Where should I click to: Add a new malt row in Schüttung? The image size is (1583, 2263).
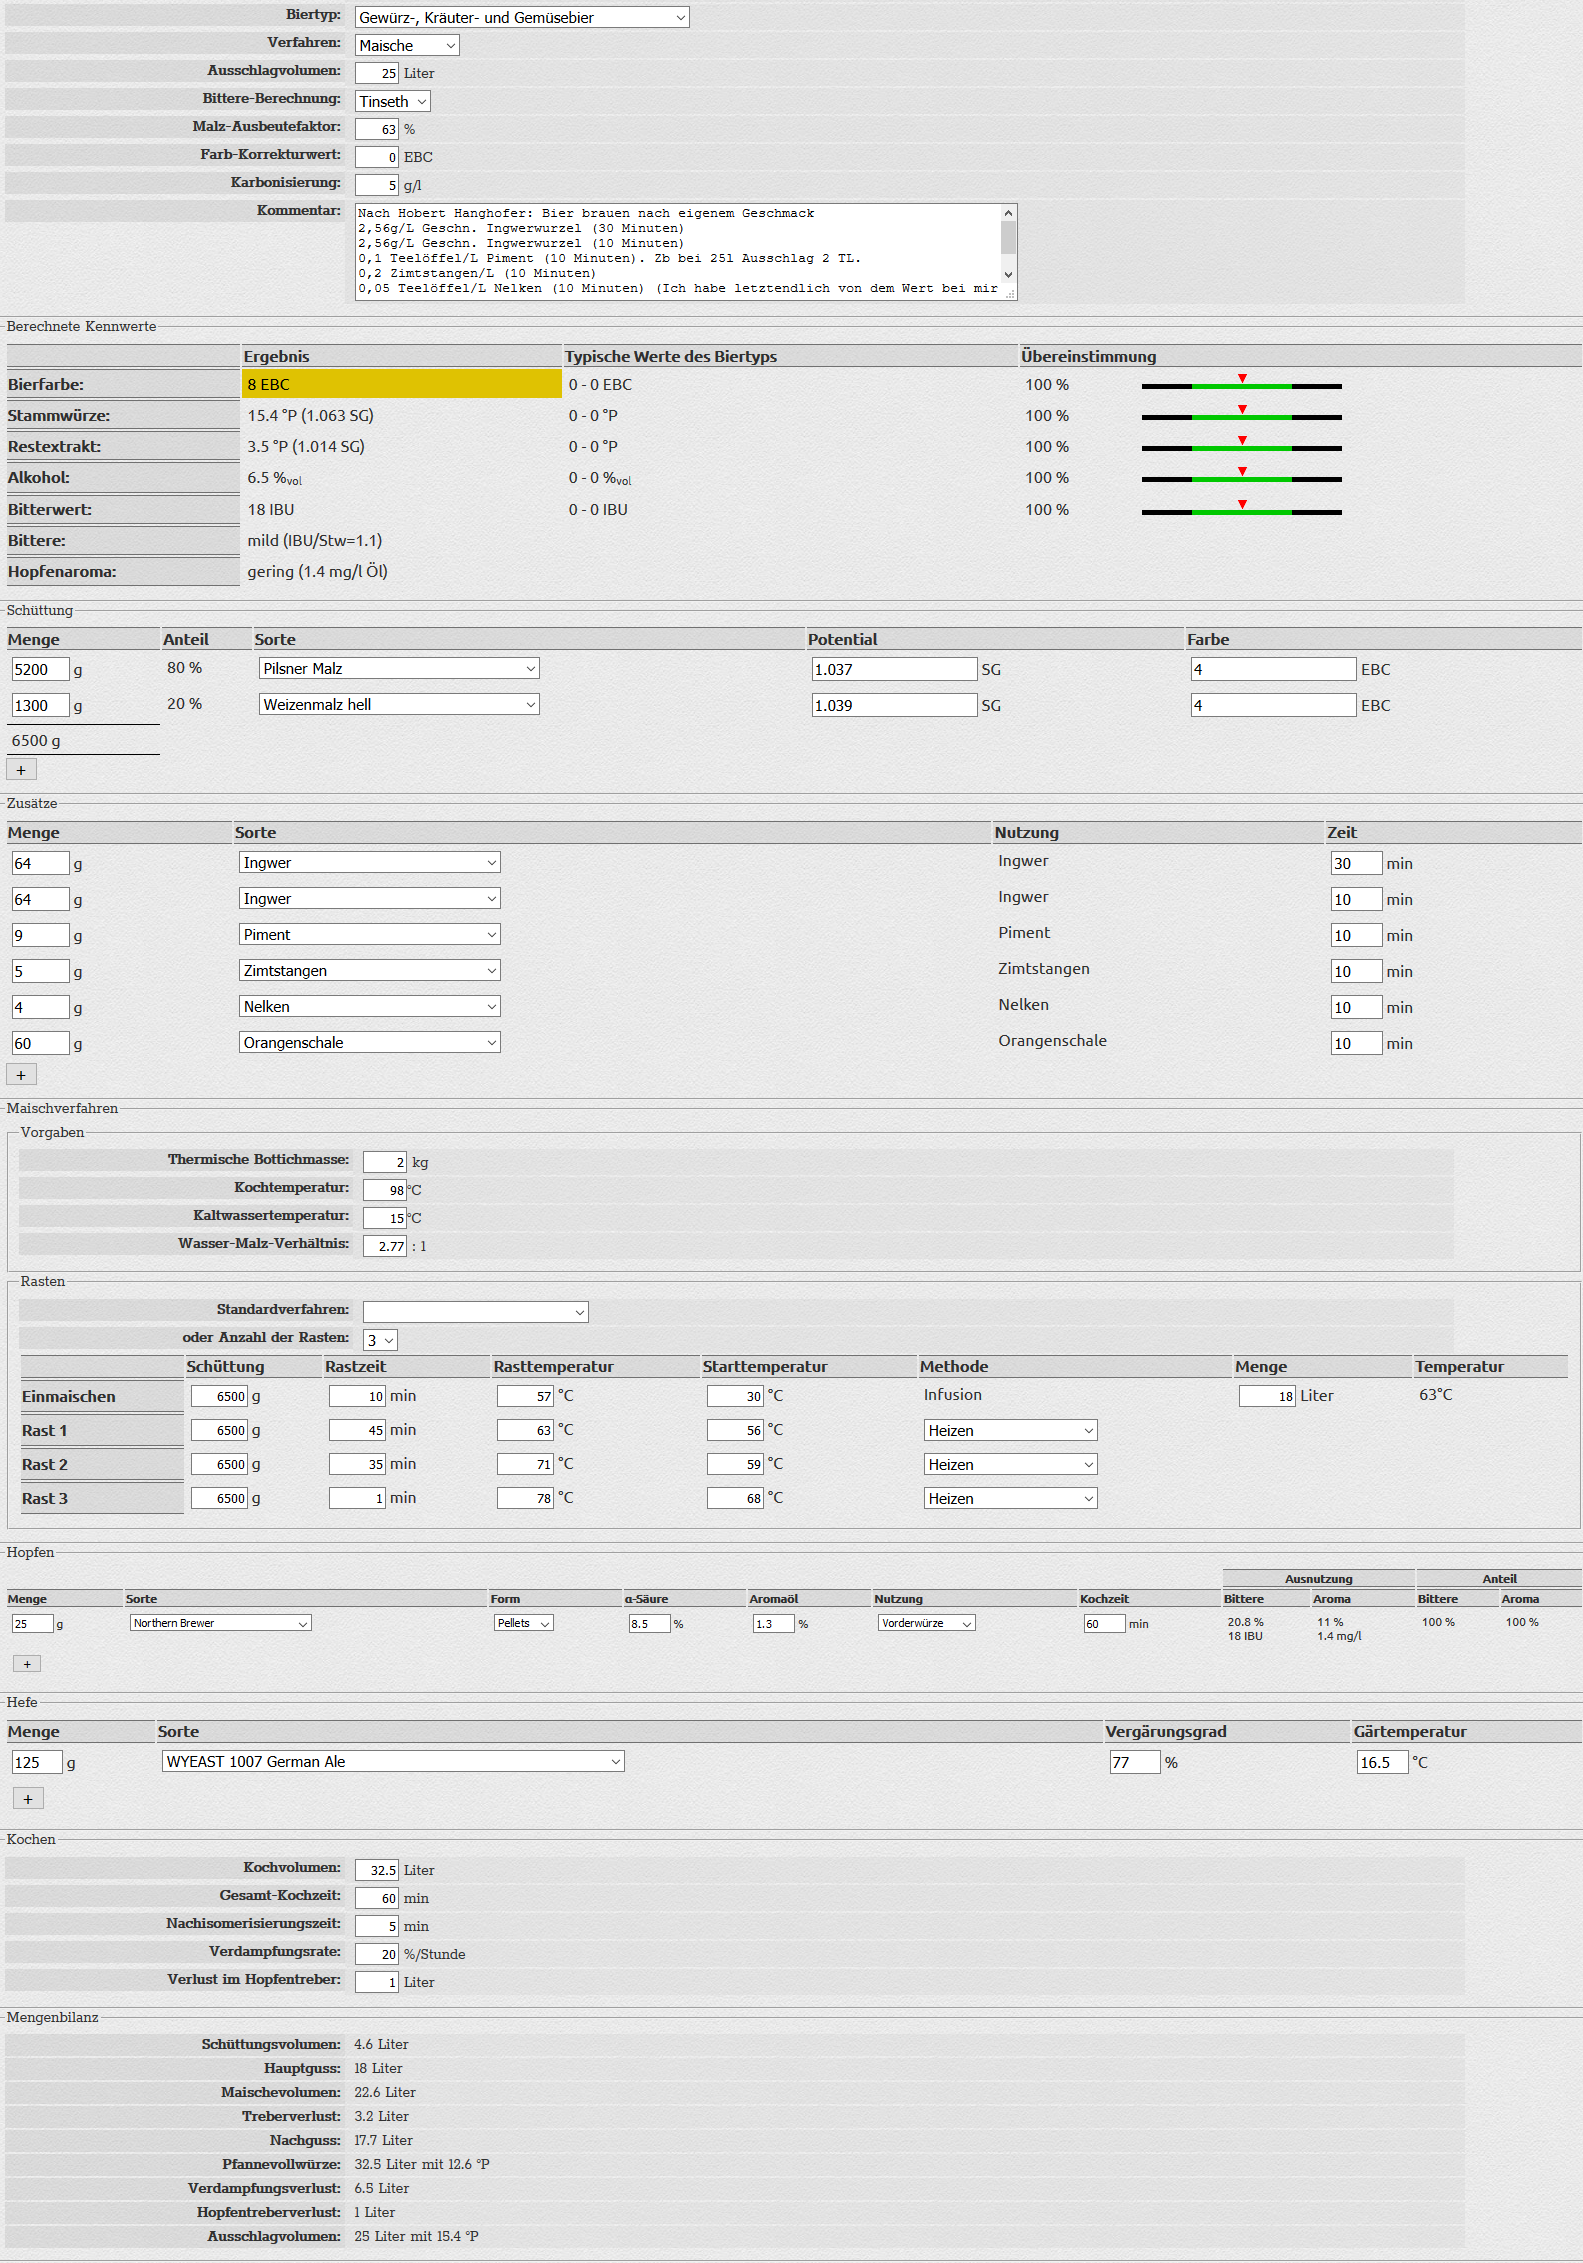coord(21,770)
